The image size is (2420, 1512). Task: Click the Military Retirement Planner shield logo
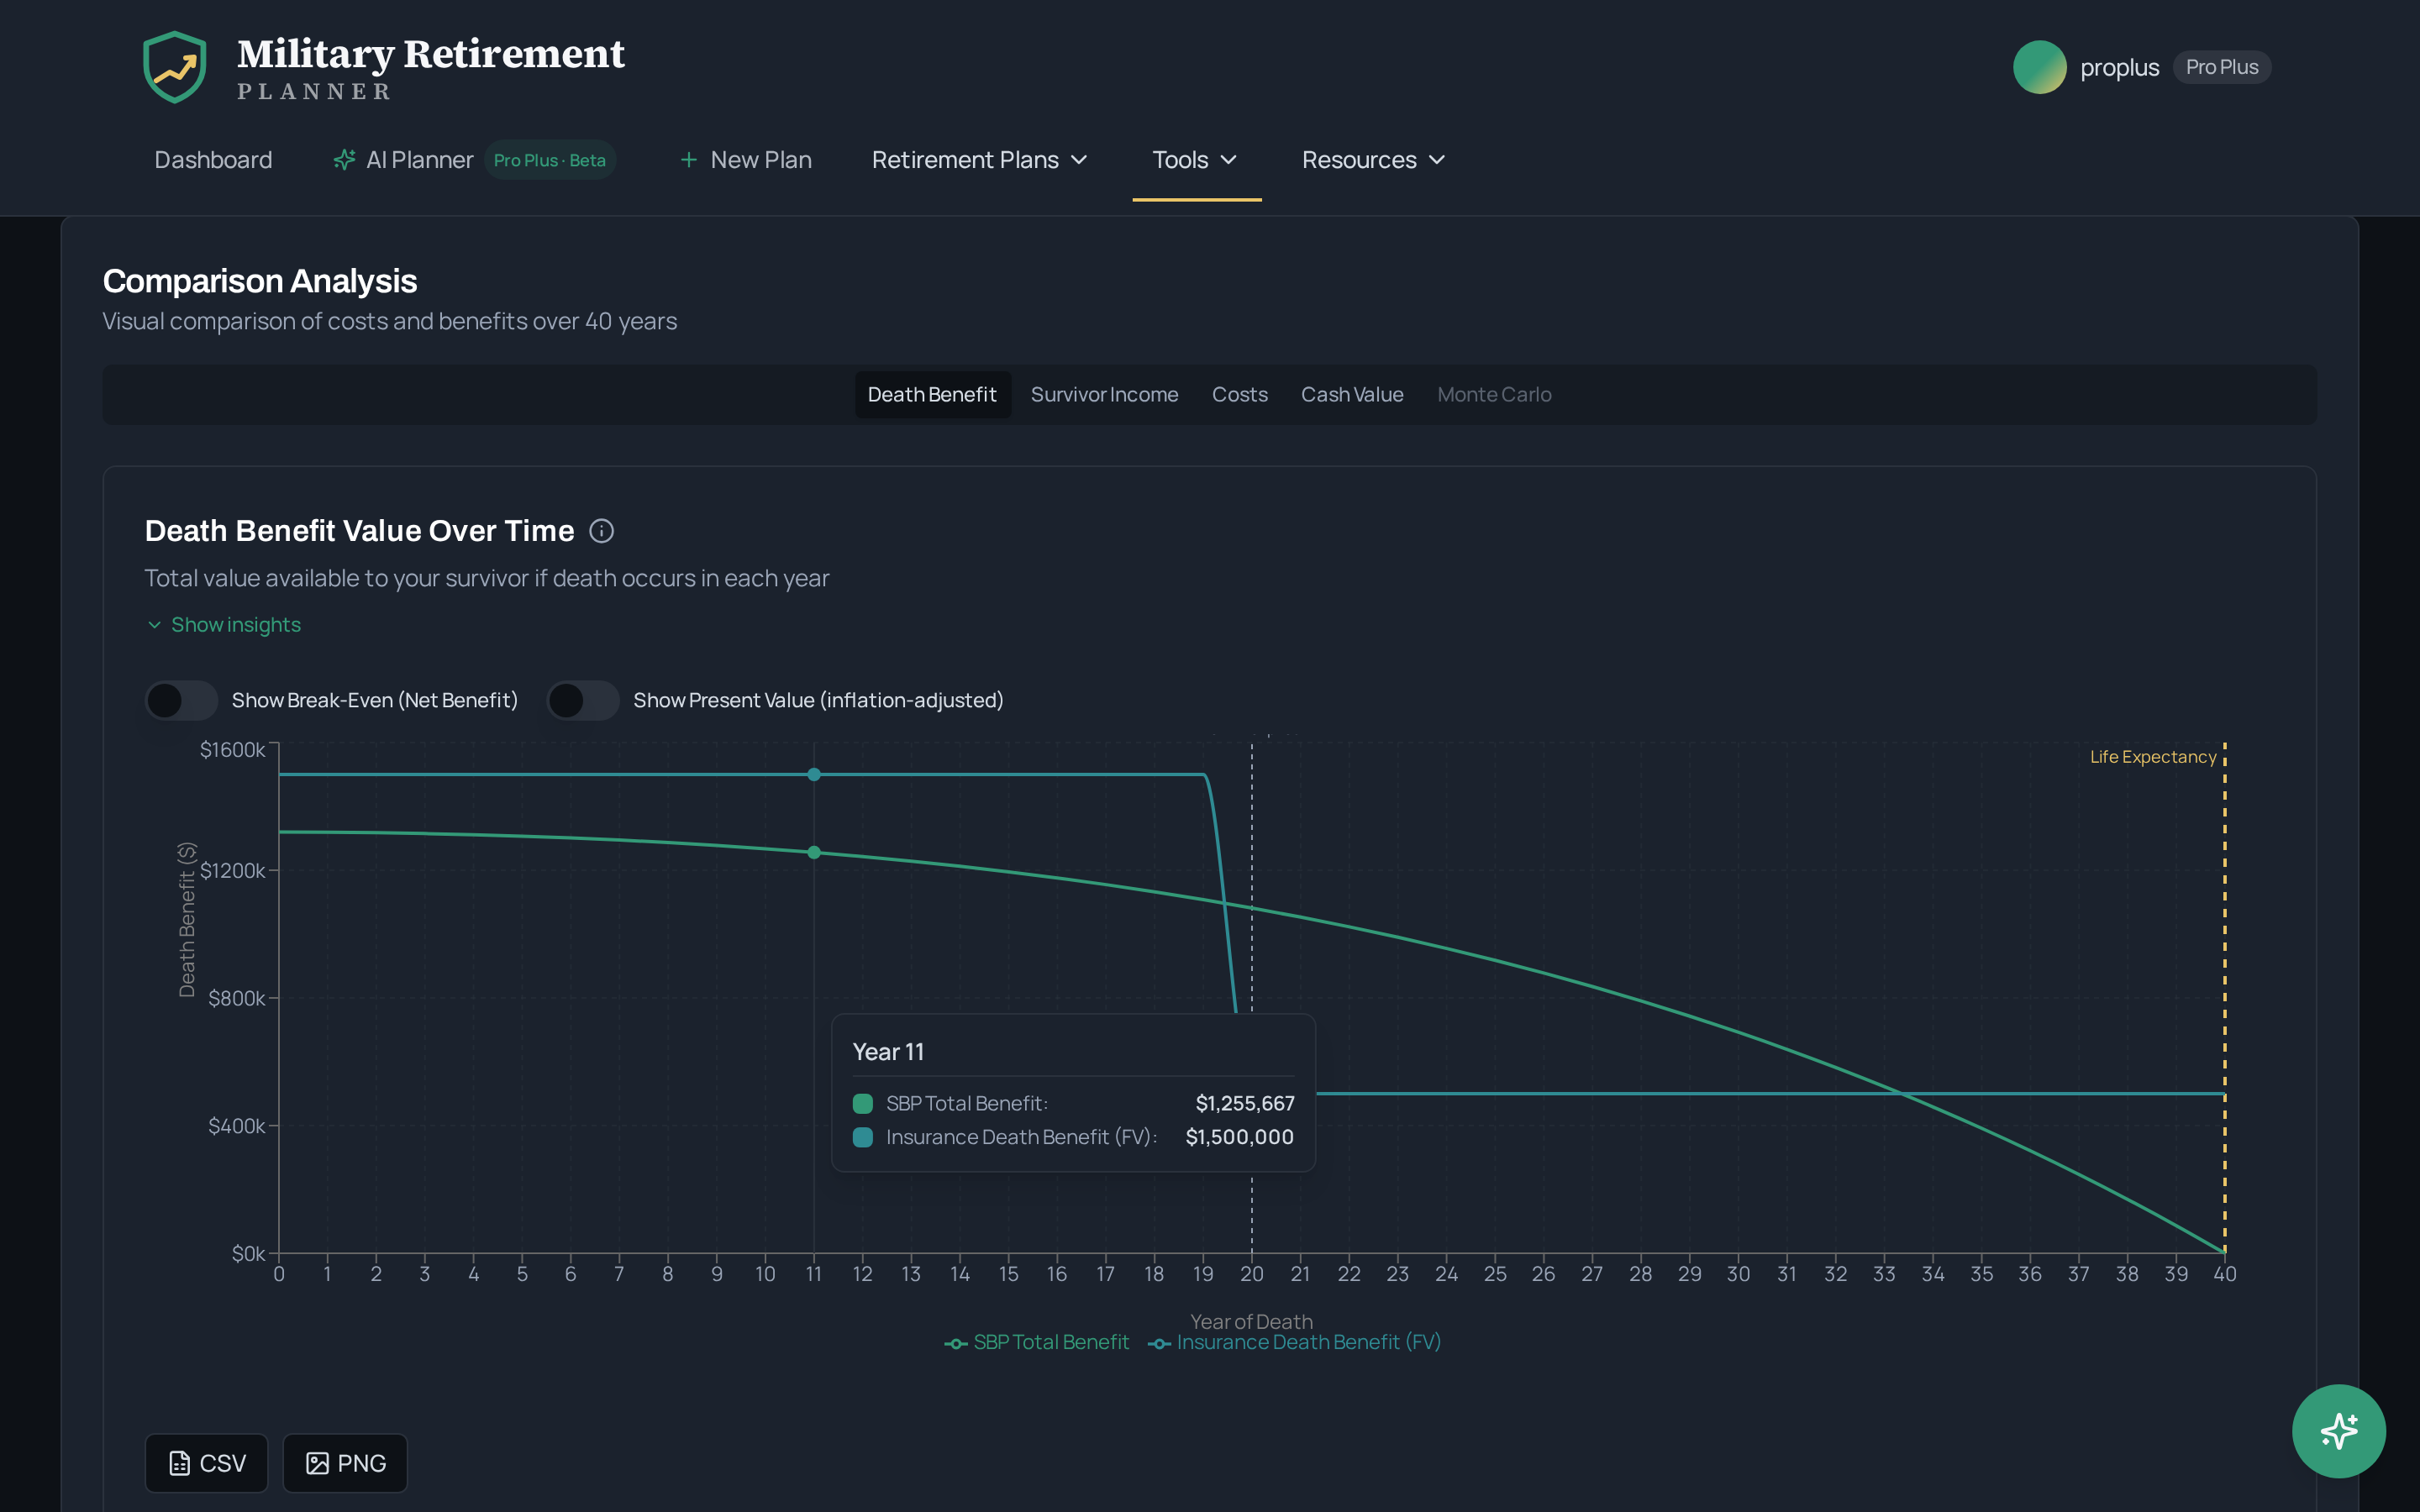[175, 67]
